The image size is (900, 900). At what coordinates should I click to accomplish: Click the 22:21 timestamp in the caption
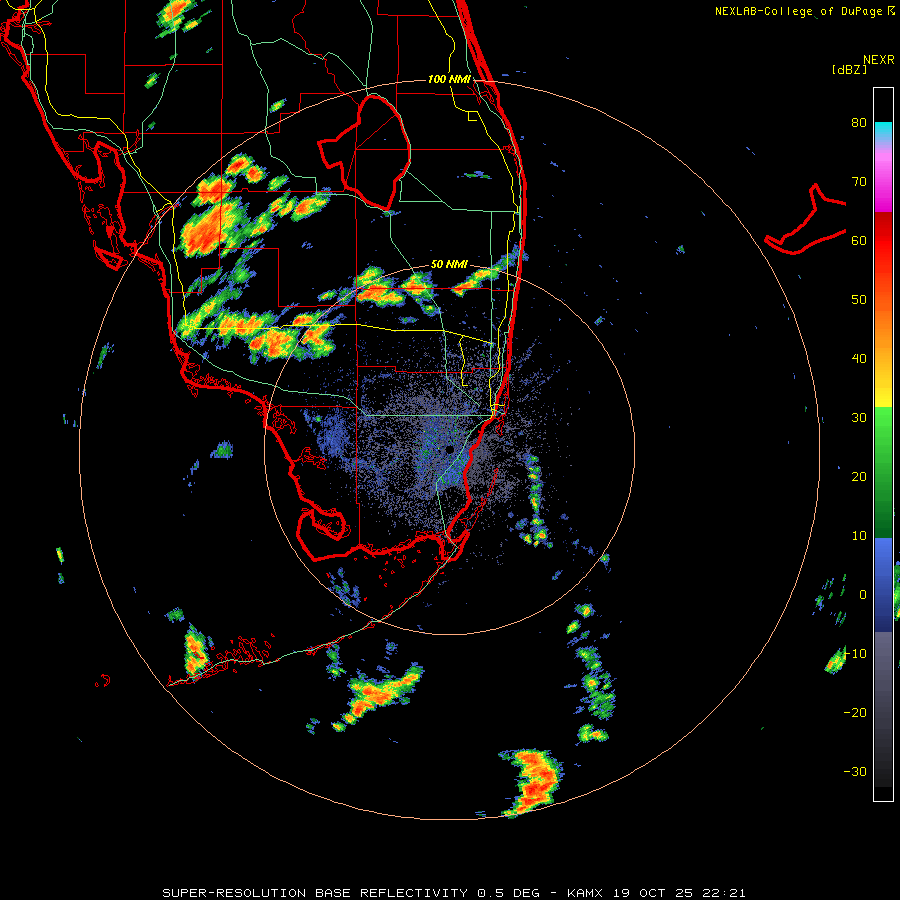pyautogui.click(x=725, y=893)
